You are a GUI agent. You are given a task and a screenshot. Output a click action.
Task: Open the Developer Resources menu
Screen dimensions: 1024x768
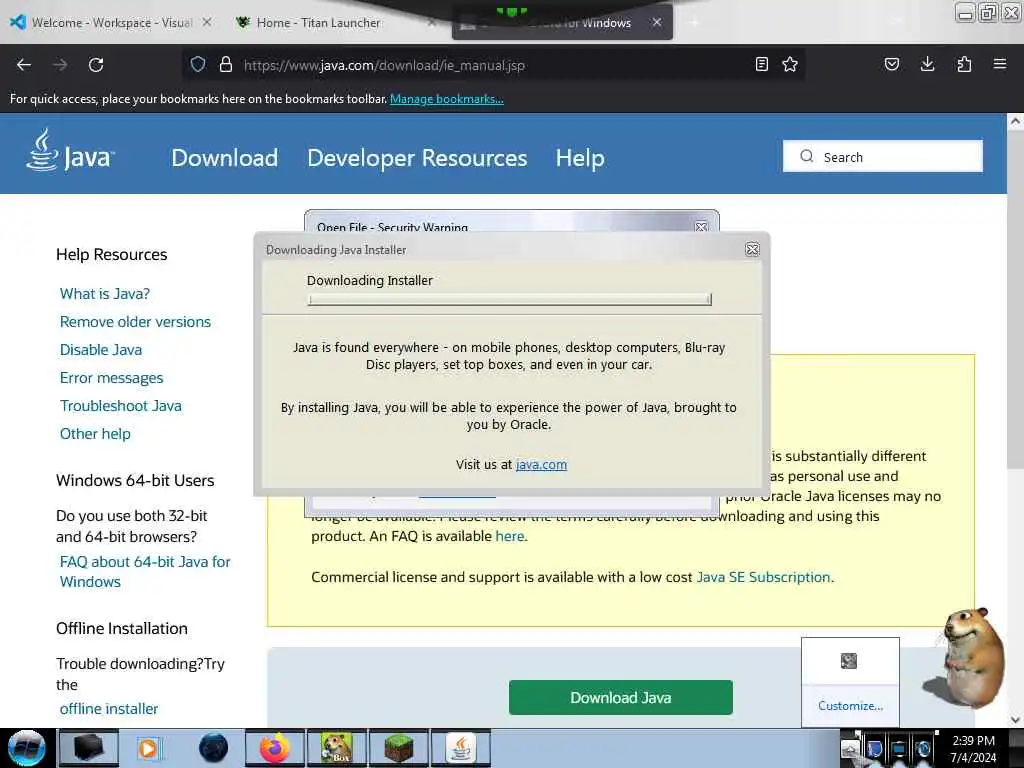417,157
